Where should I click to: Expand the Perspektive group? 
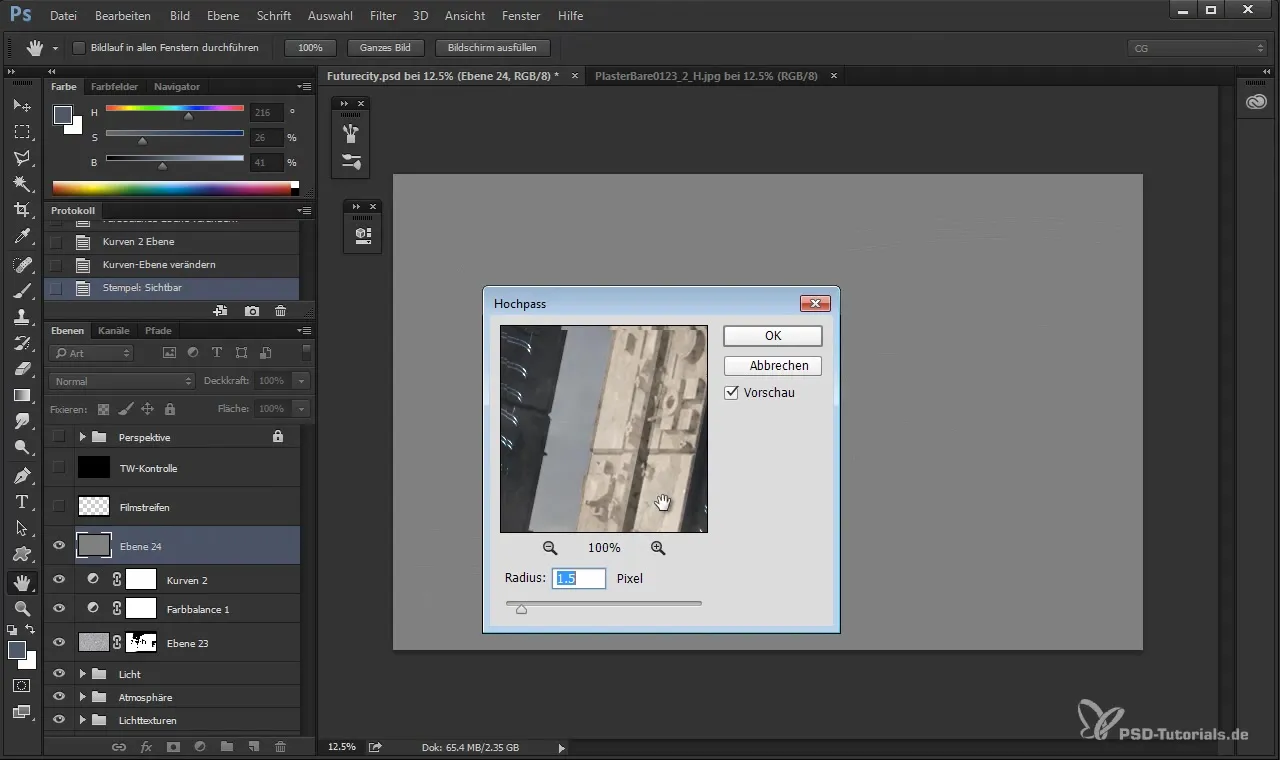pos(83,437)
